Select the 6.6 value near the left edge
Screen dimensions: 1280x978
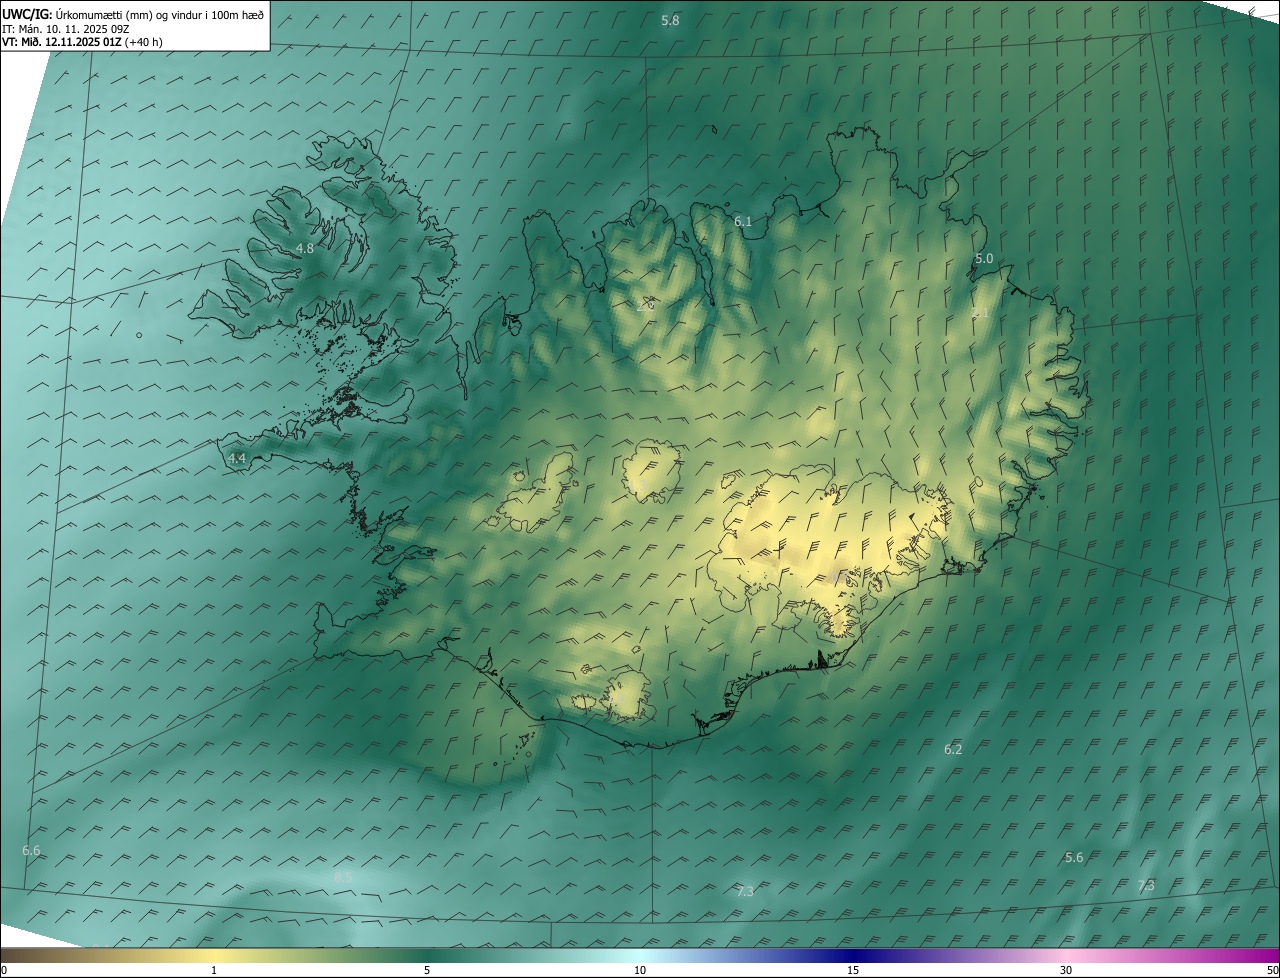click(x=31, y=850)
